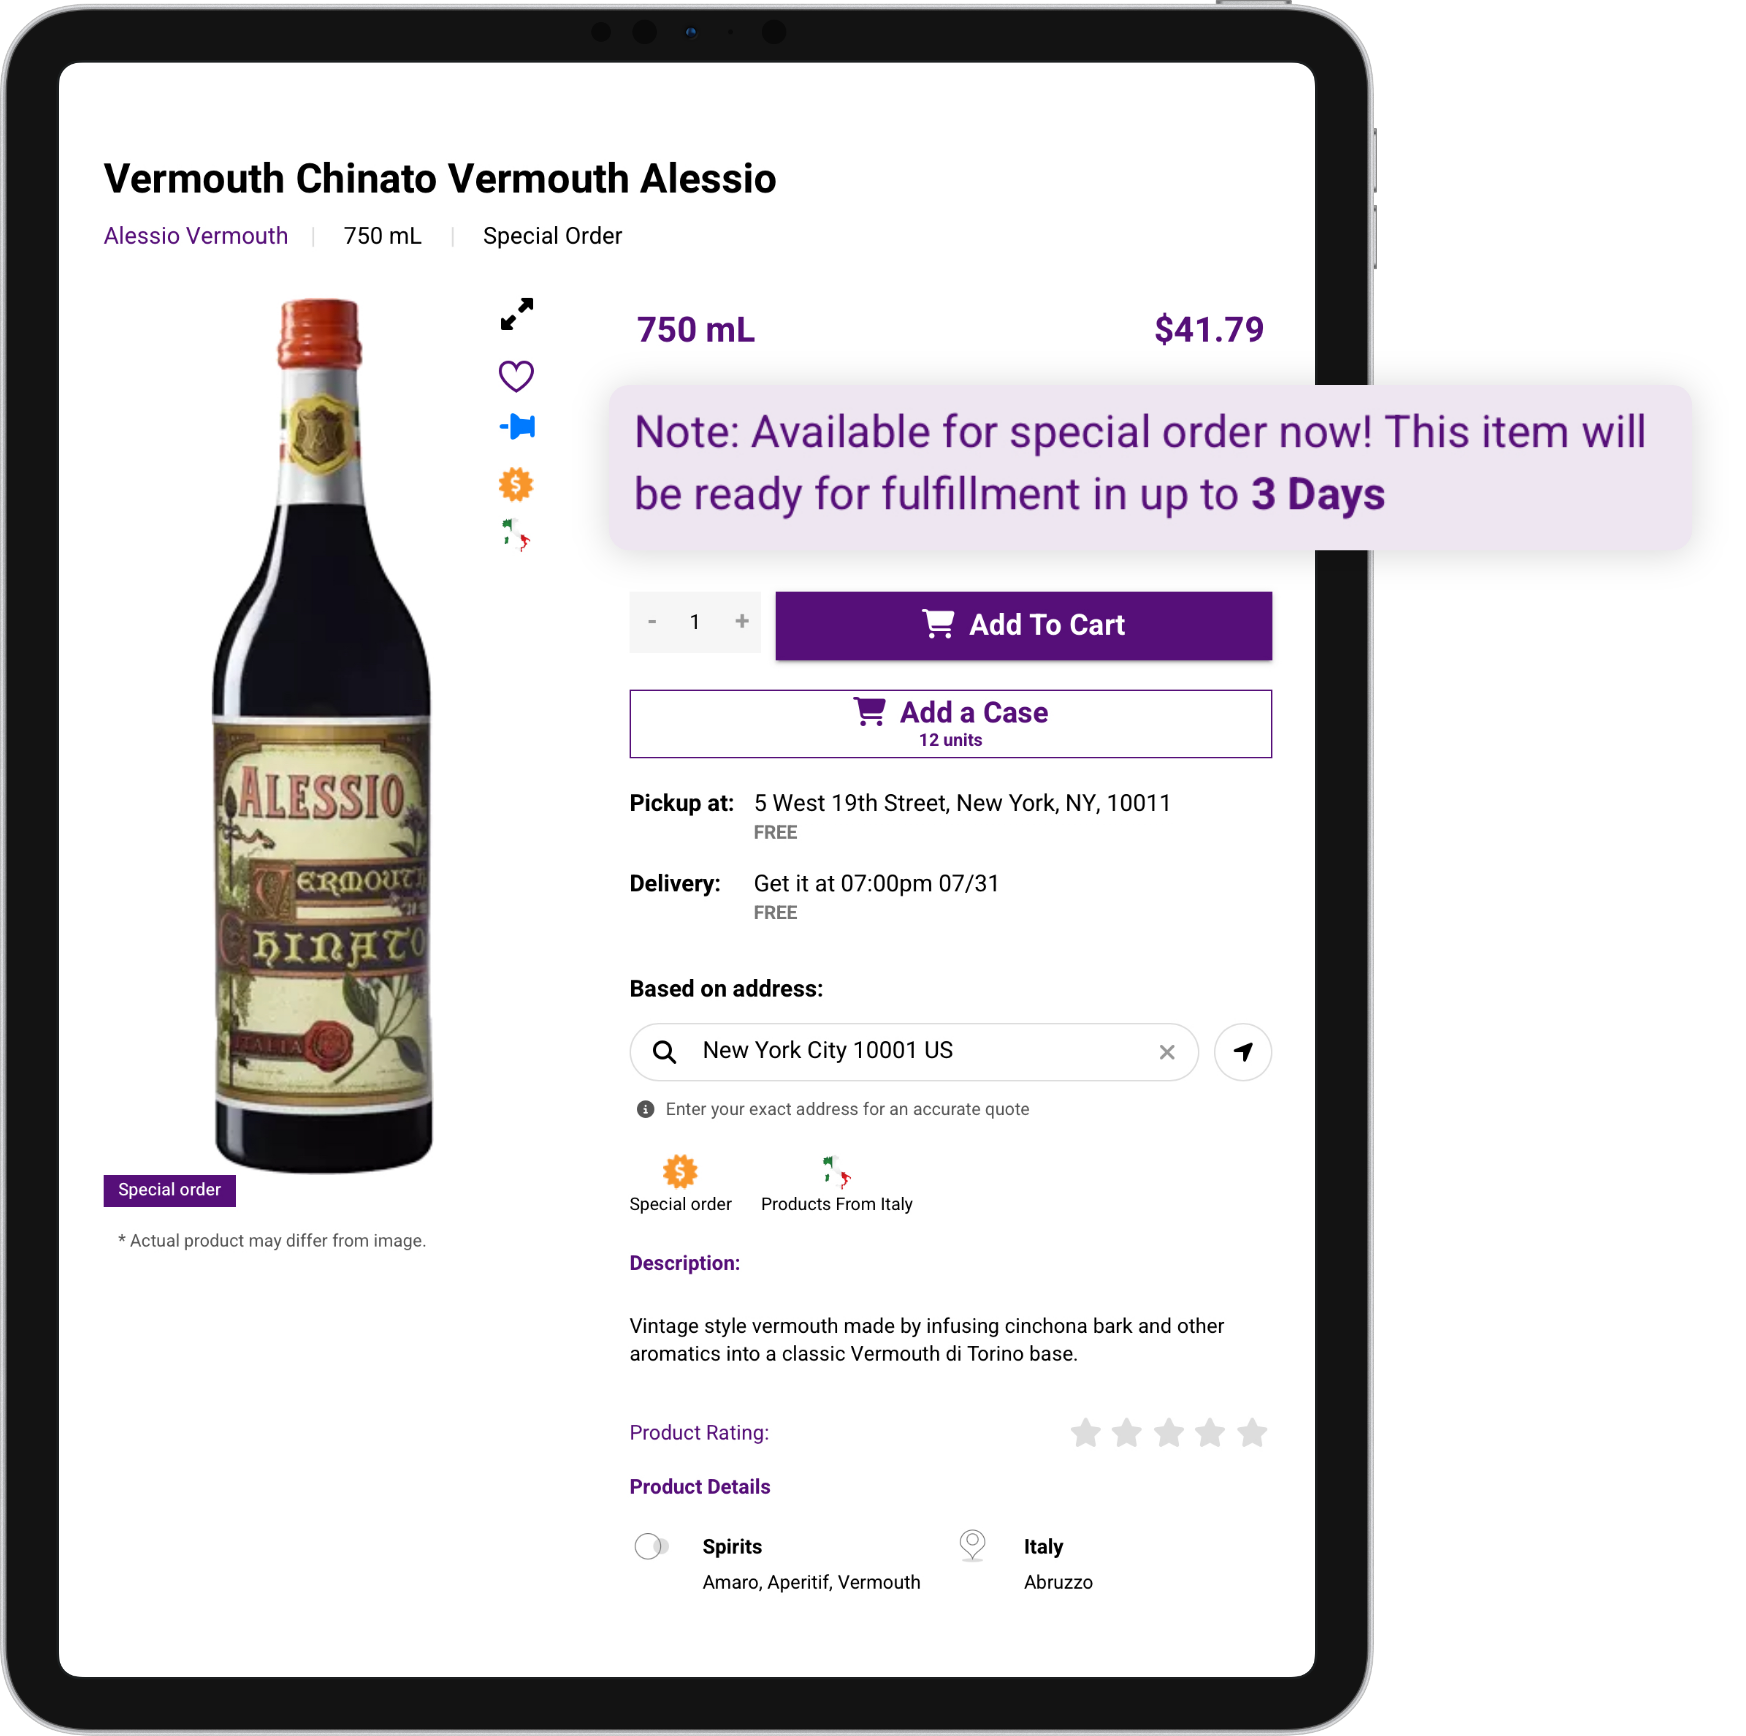The image size is (1746, 1736).
Task: Click the Italy location pin icon
Action: (x=972, y=1545)
